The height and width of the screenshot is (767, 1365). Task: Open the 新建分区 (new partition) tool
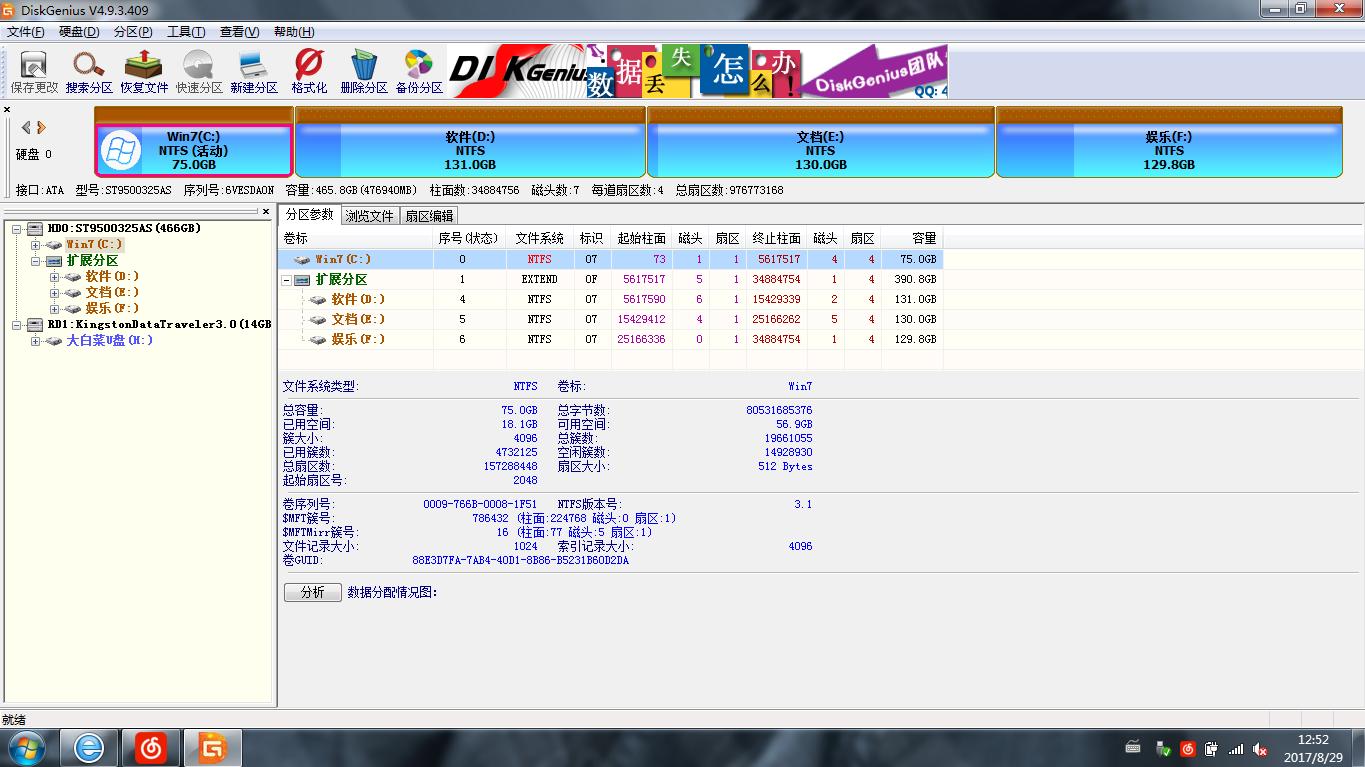pyautogui.click(x=252, y=70)
